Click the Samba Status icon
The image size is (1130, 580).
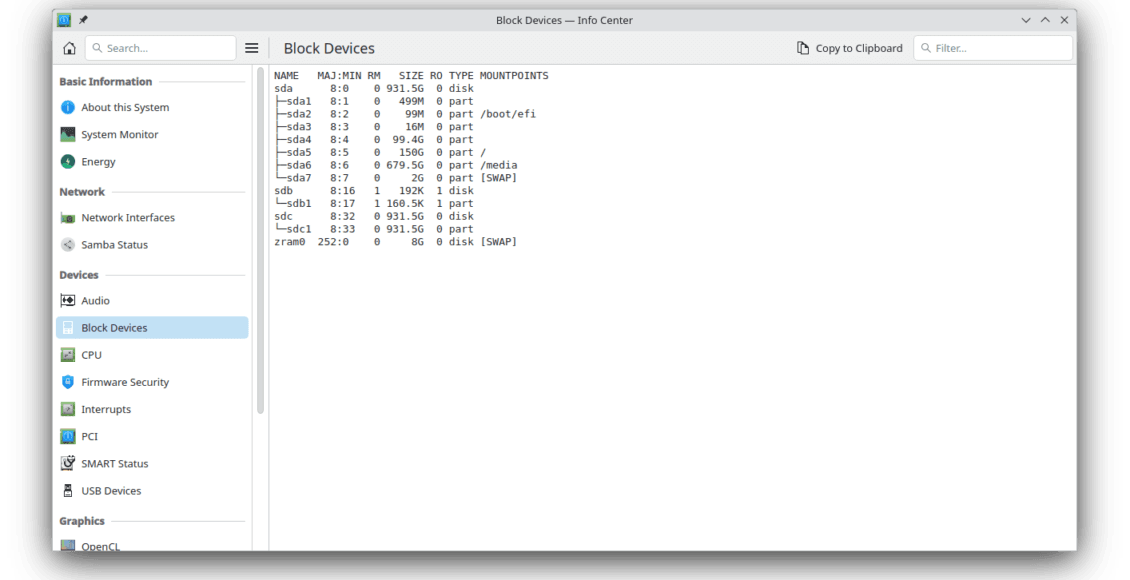click(68, 245)
